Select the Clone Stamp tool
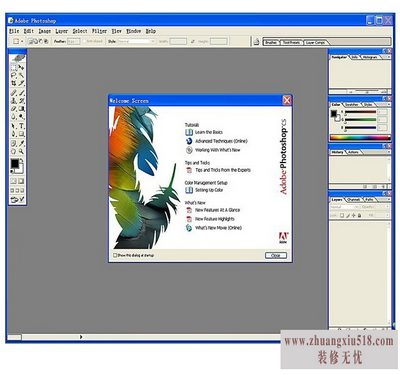This screenshot has width=400, height=375. (14, 101)
